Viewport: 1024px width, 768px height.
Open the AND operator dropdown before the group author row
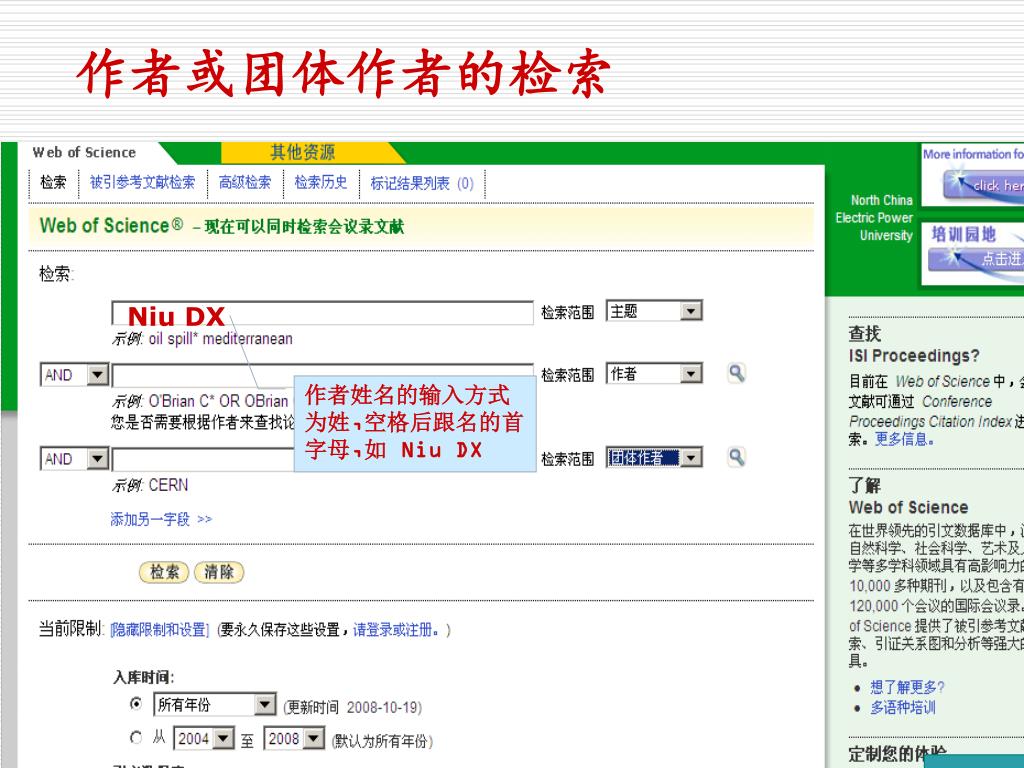pyautogui.click(x=74, y=459)
